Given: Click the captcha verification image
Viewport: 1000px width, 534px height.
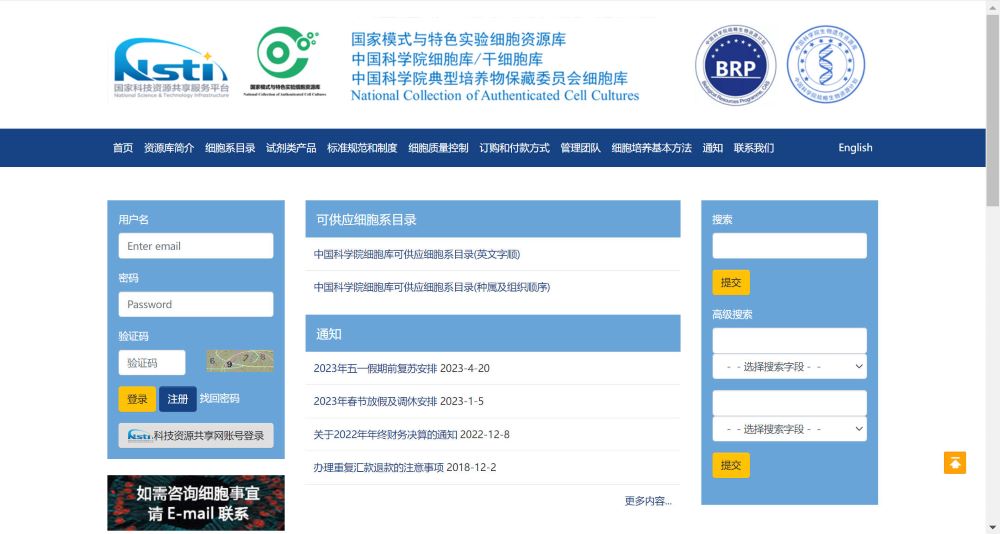Looking at the screenshot, I should point(239,361).
